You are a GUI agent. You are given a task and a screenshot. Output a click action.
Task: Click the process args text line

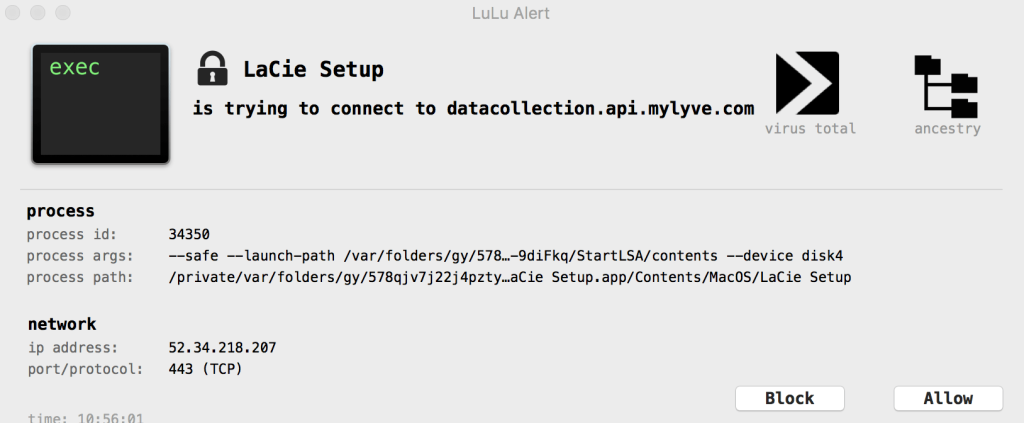coord(499,256)
